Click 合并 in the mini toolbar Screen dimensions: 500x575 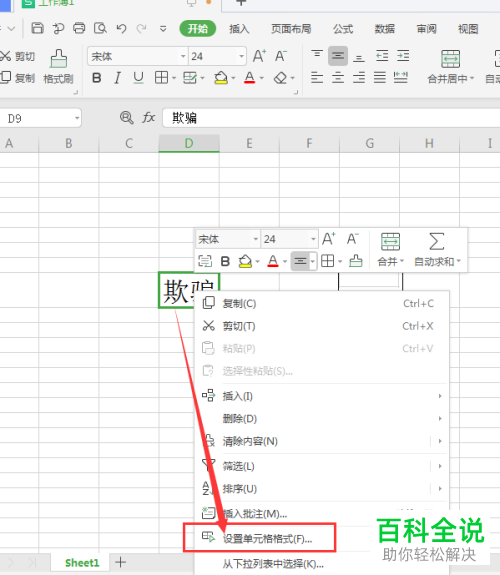(390, 249)
